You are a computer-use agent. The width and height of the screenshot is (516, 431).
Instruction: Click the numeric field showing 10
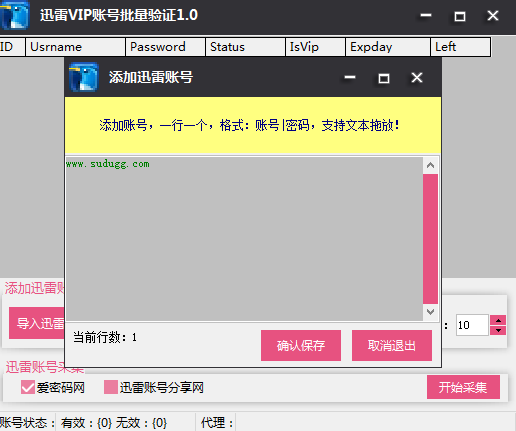tap(472, 325)
